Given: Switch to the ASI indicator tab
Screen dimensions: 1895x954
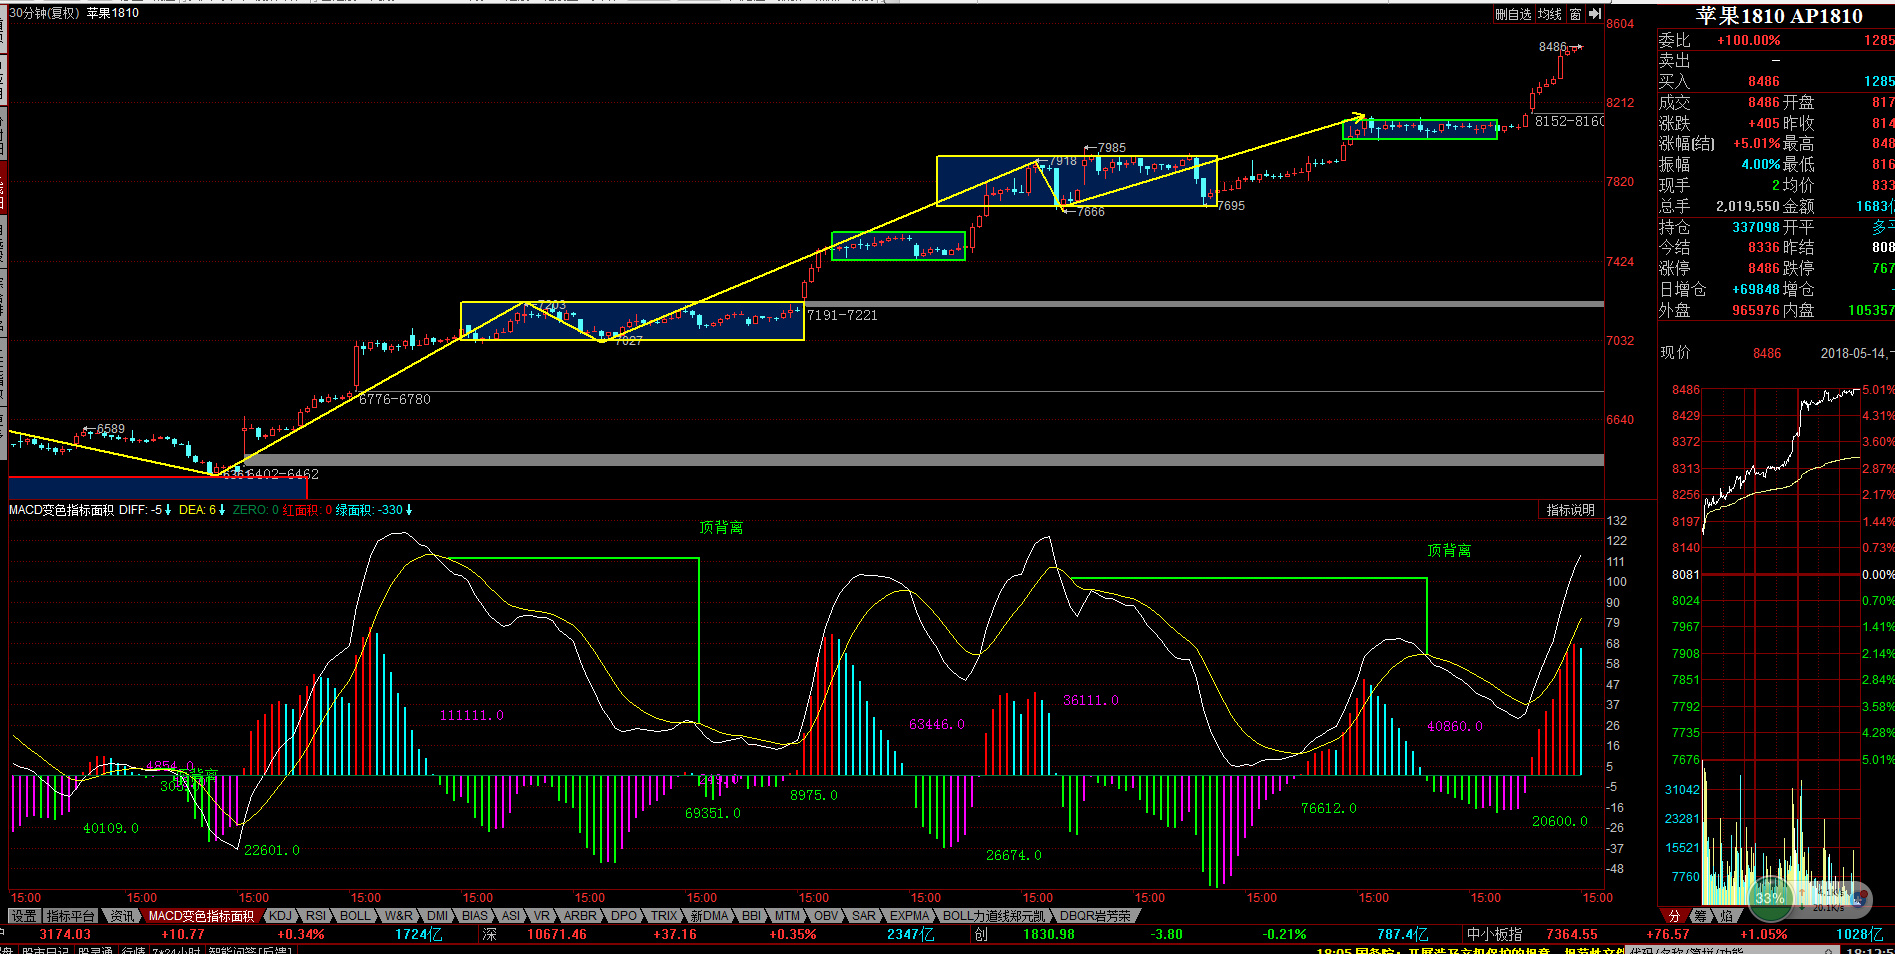Looking at the screenshot, I should [x=510, y=916].
